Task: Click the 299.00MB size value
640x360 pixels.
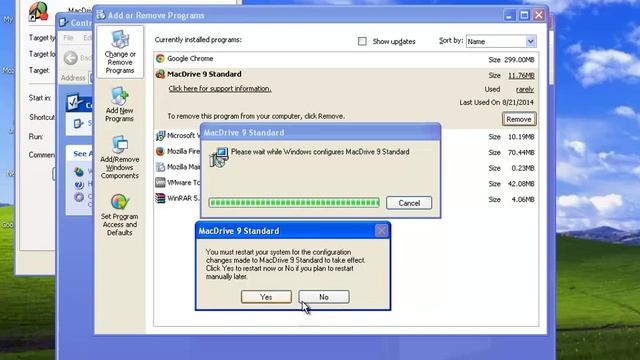Action: (x=519, y=60)
